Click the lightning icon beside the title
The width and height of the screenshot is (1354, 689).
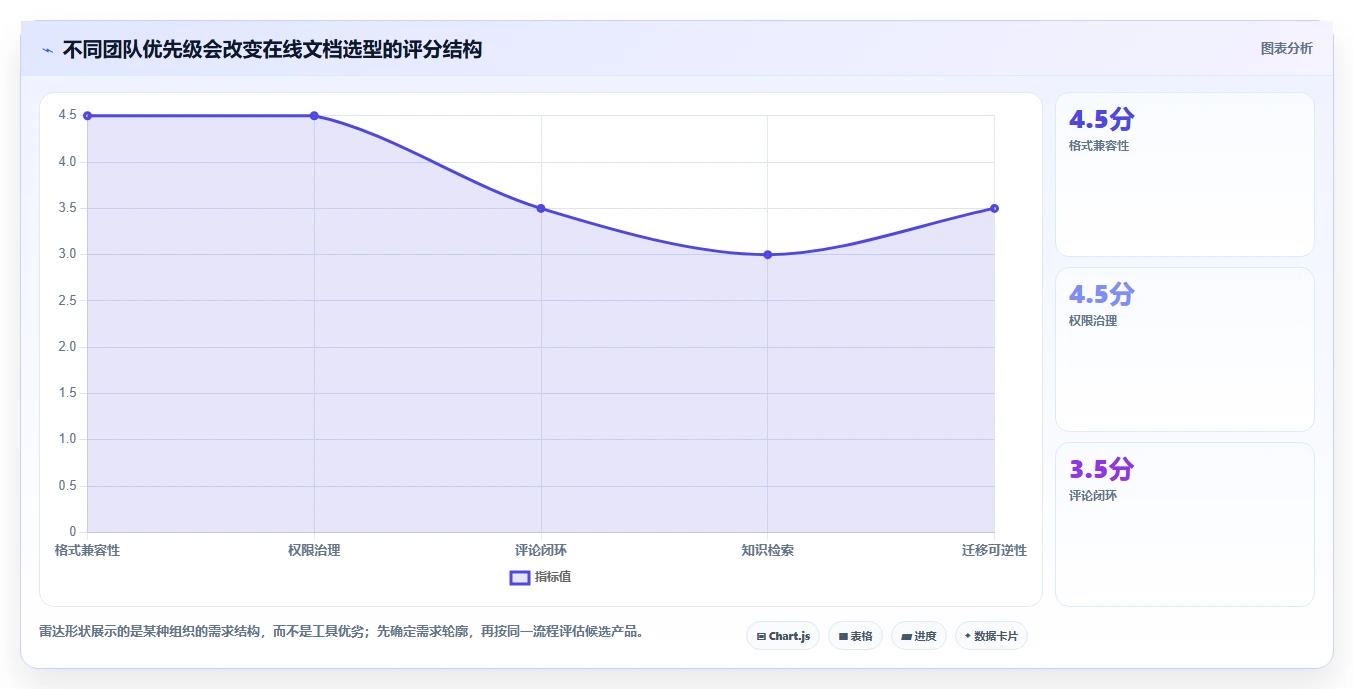[47, 50]
